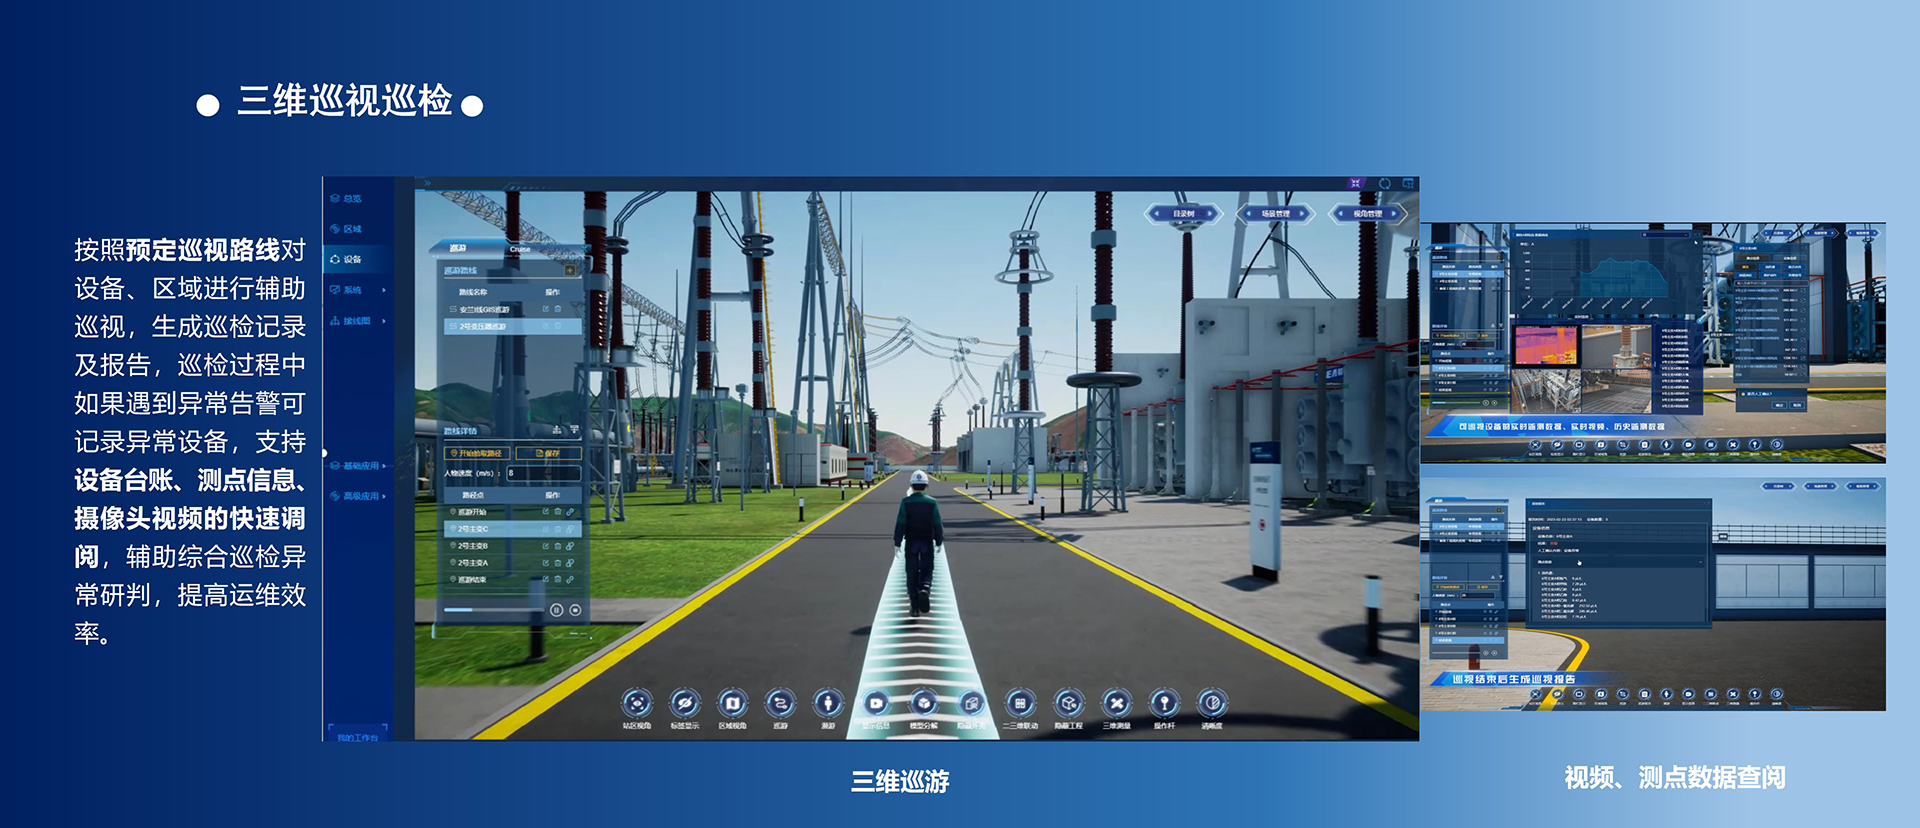The width and height of the screenshot is (1920, 828).
Task: Open 模型分解 model decomposition tool
Action: pyautogui.click(x=924, y=703)
